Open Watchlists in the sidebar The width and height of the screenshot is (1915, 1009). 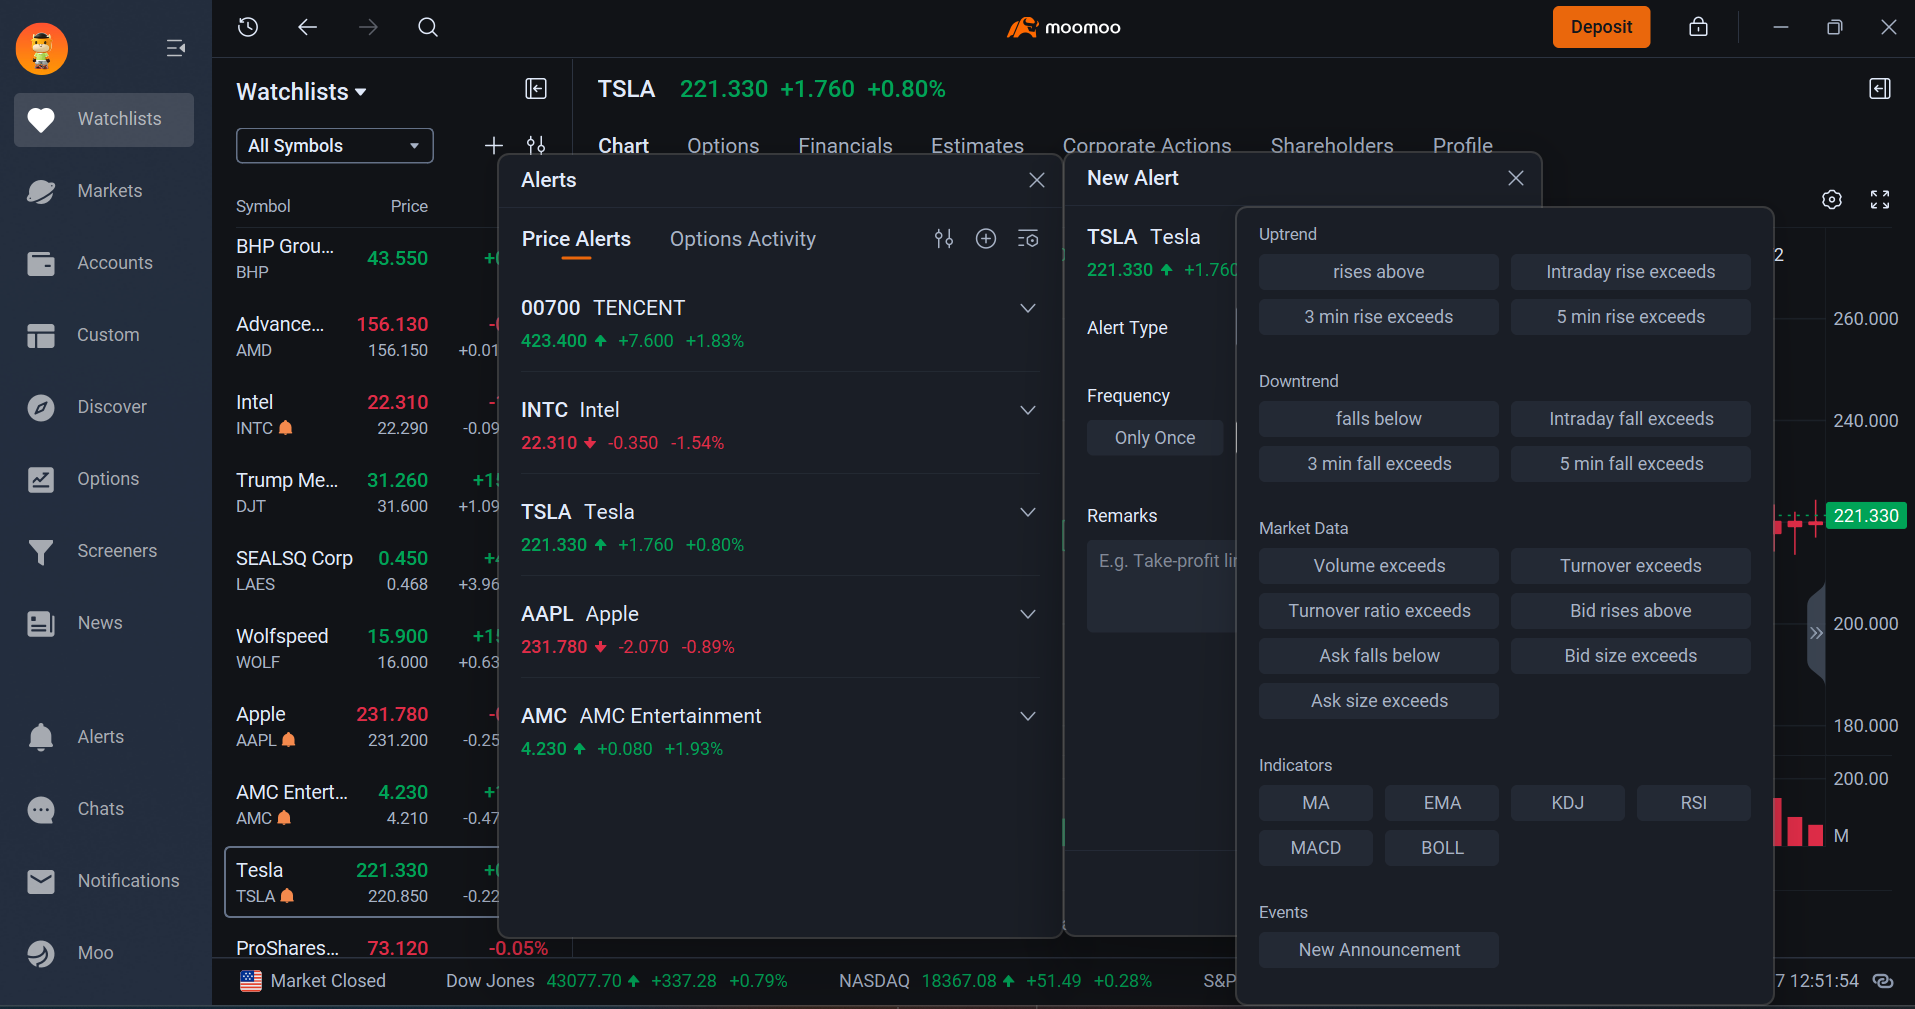click(x=104, y=120)
